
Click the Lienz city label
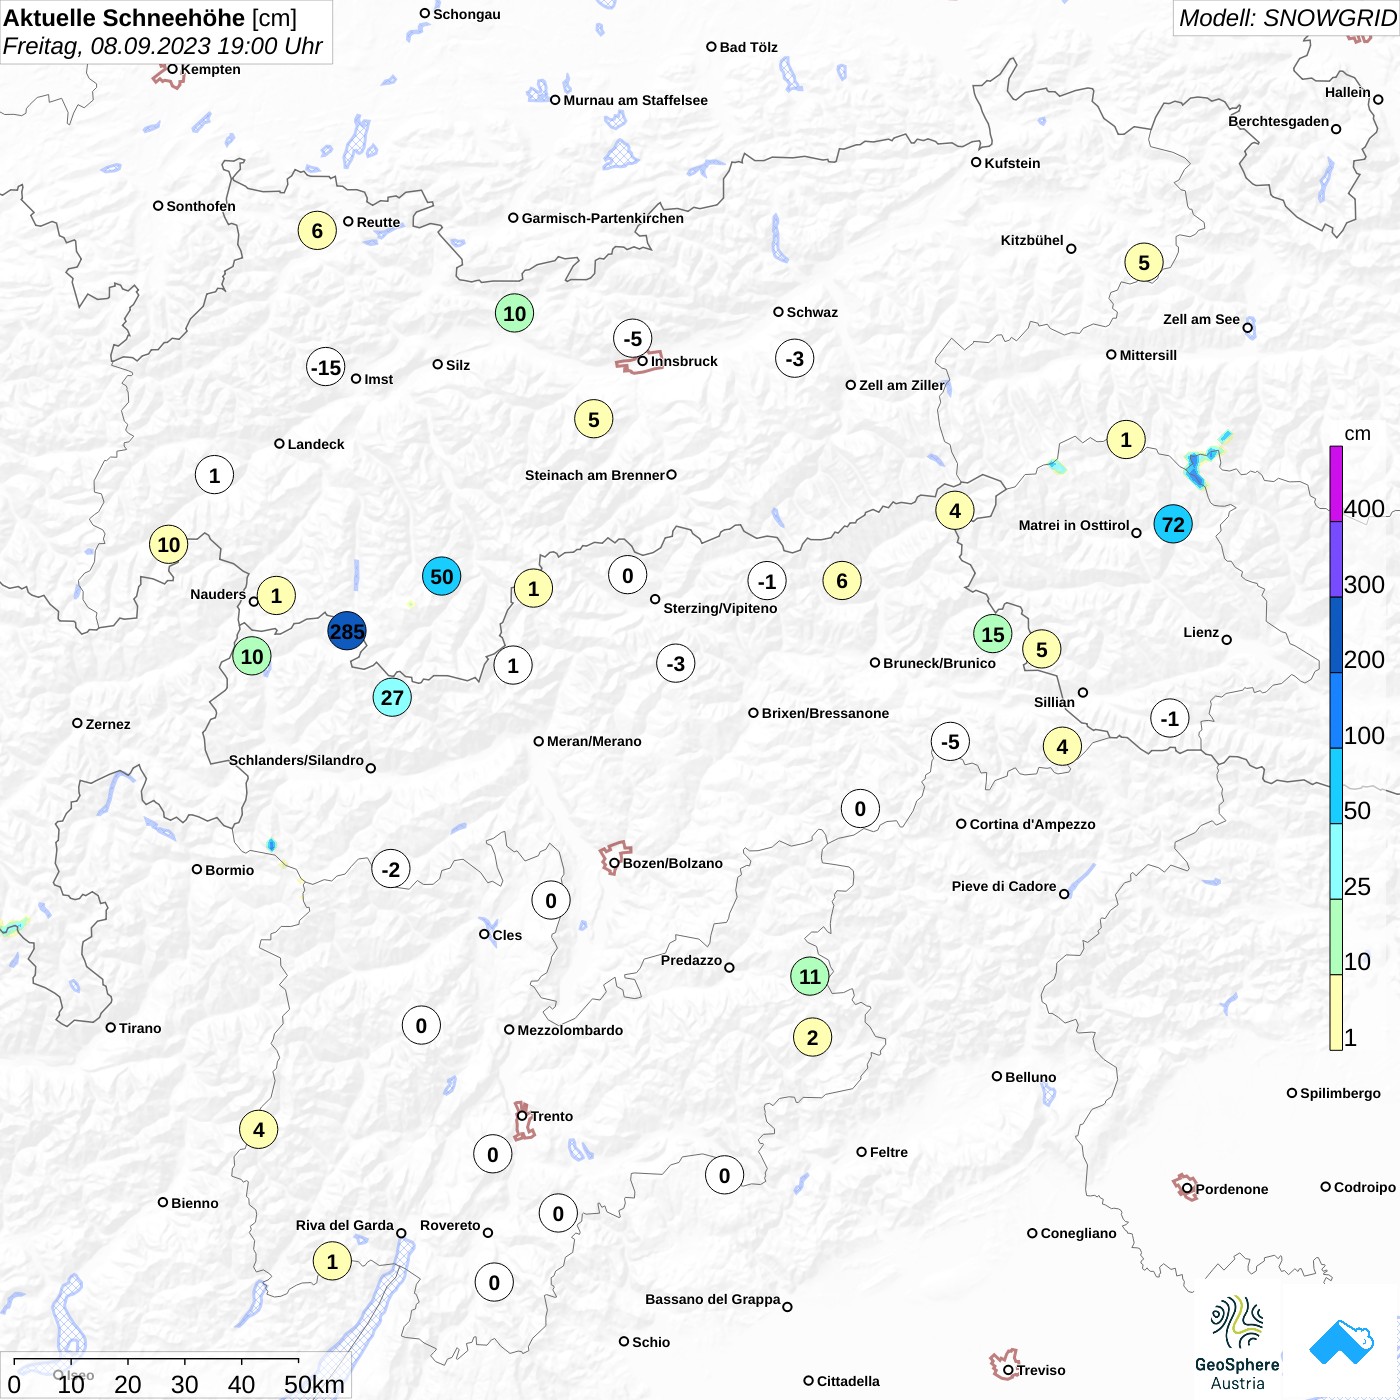1201,632
